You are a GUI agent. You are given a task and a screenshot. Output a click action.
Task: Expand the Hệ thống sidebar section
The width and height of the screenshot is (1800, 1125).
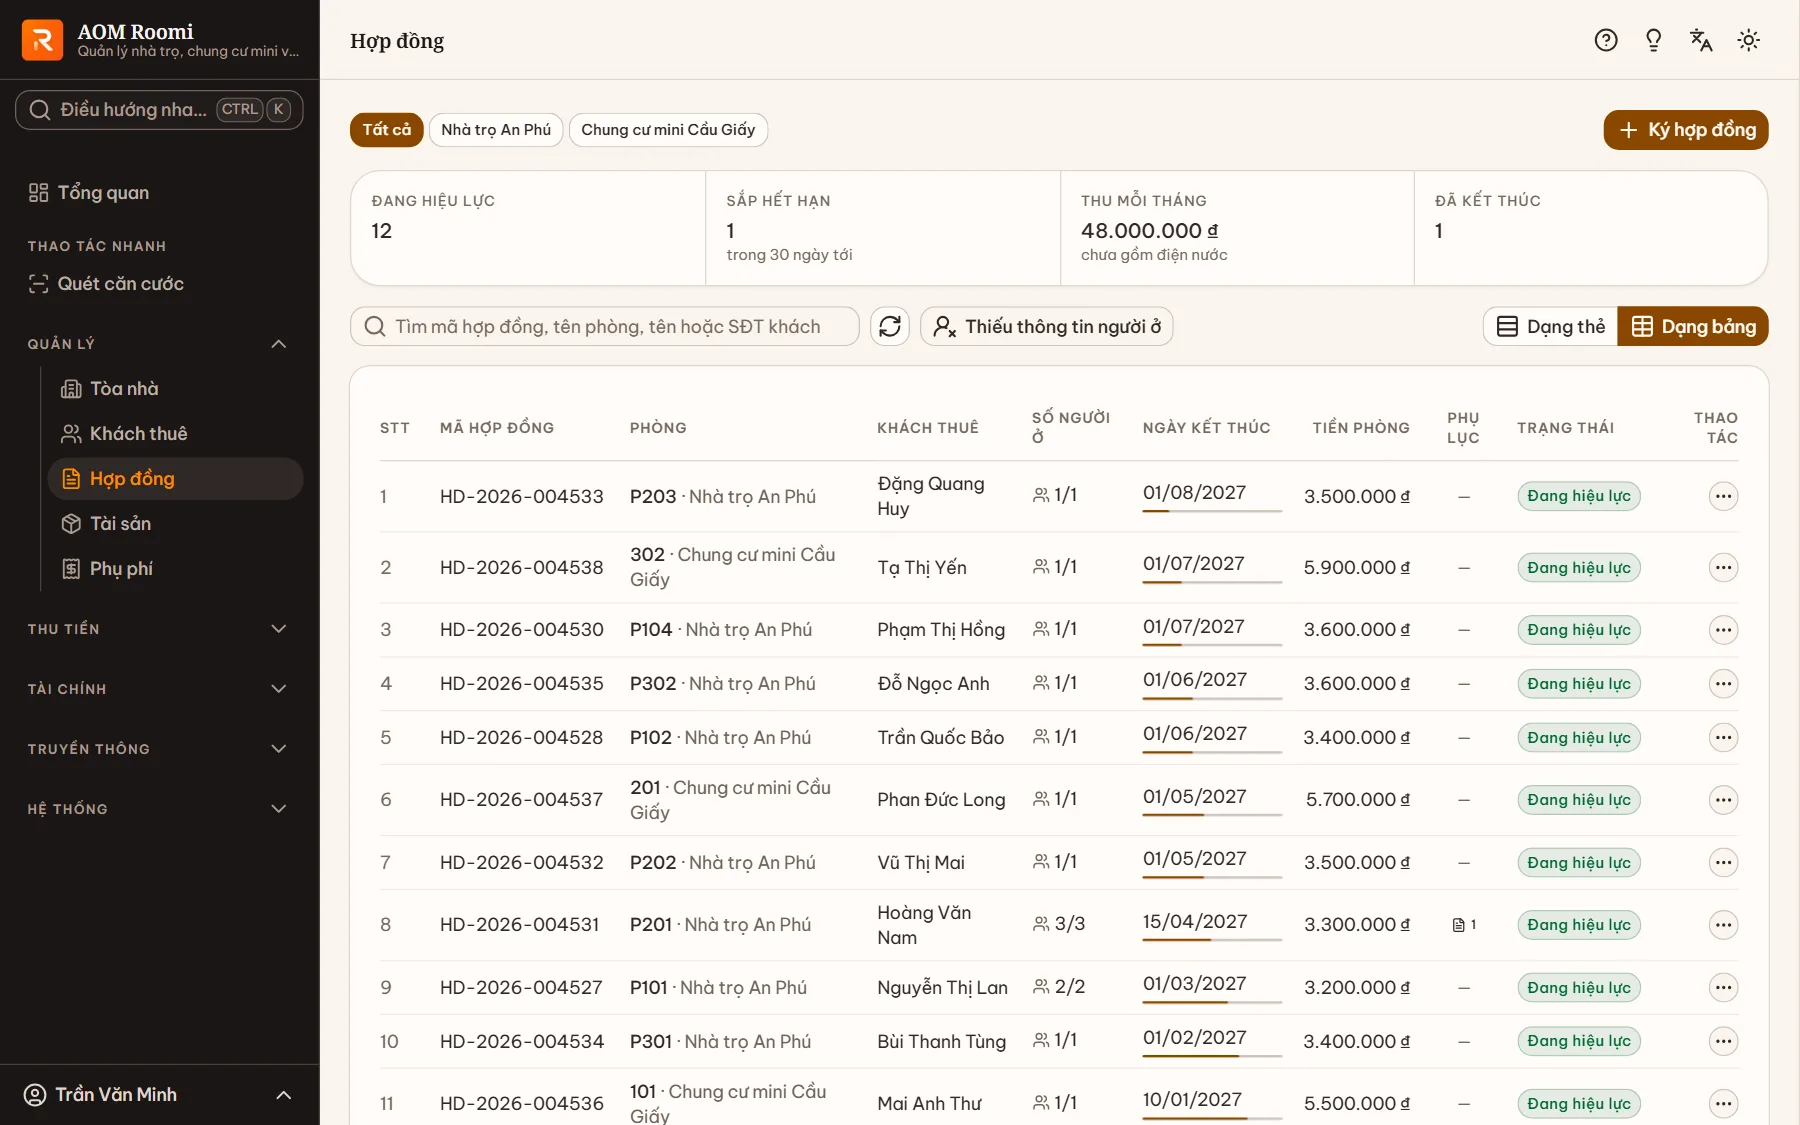158,809
